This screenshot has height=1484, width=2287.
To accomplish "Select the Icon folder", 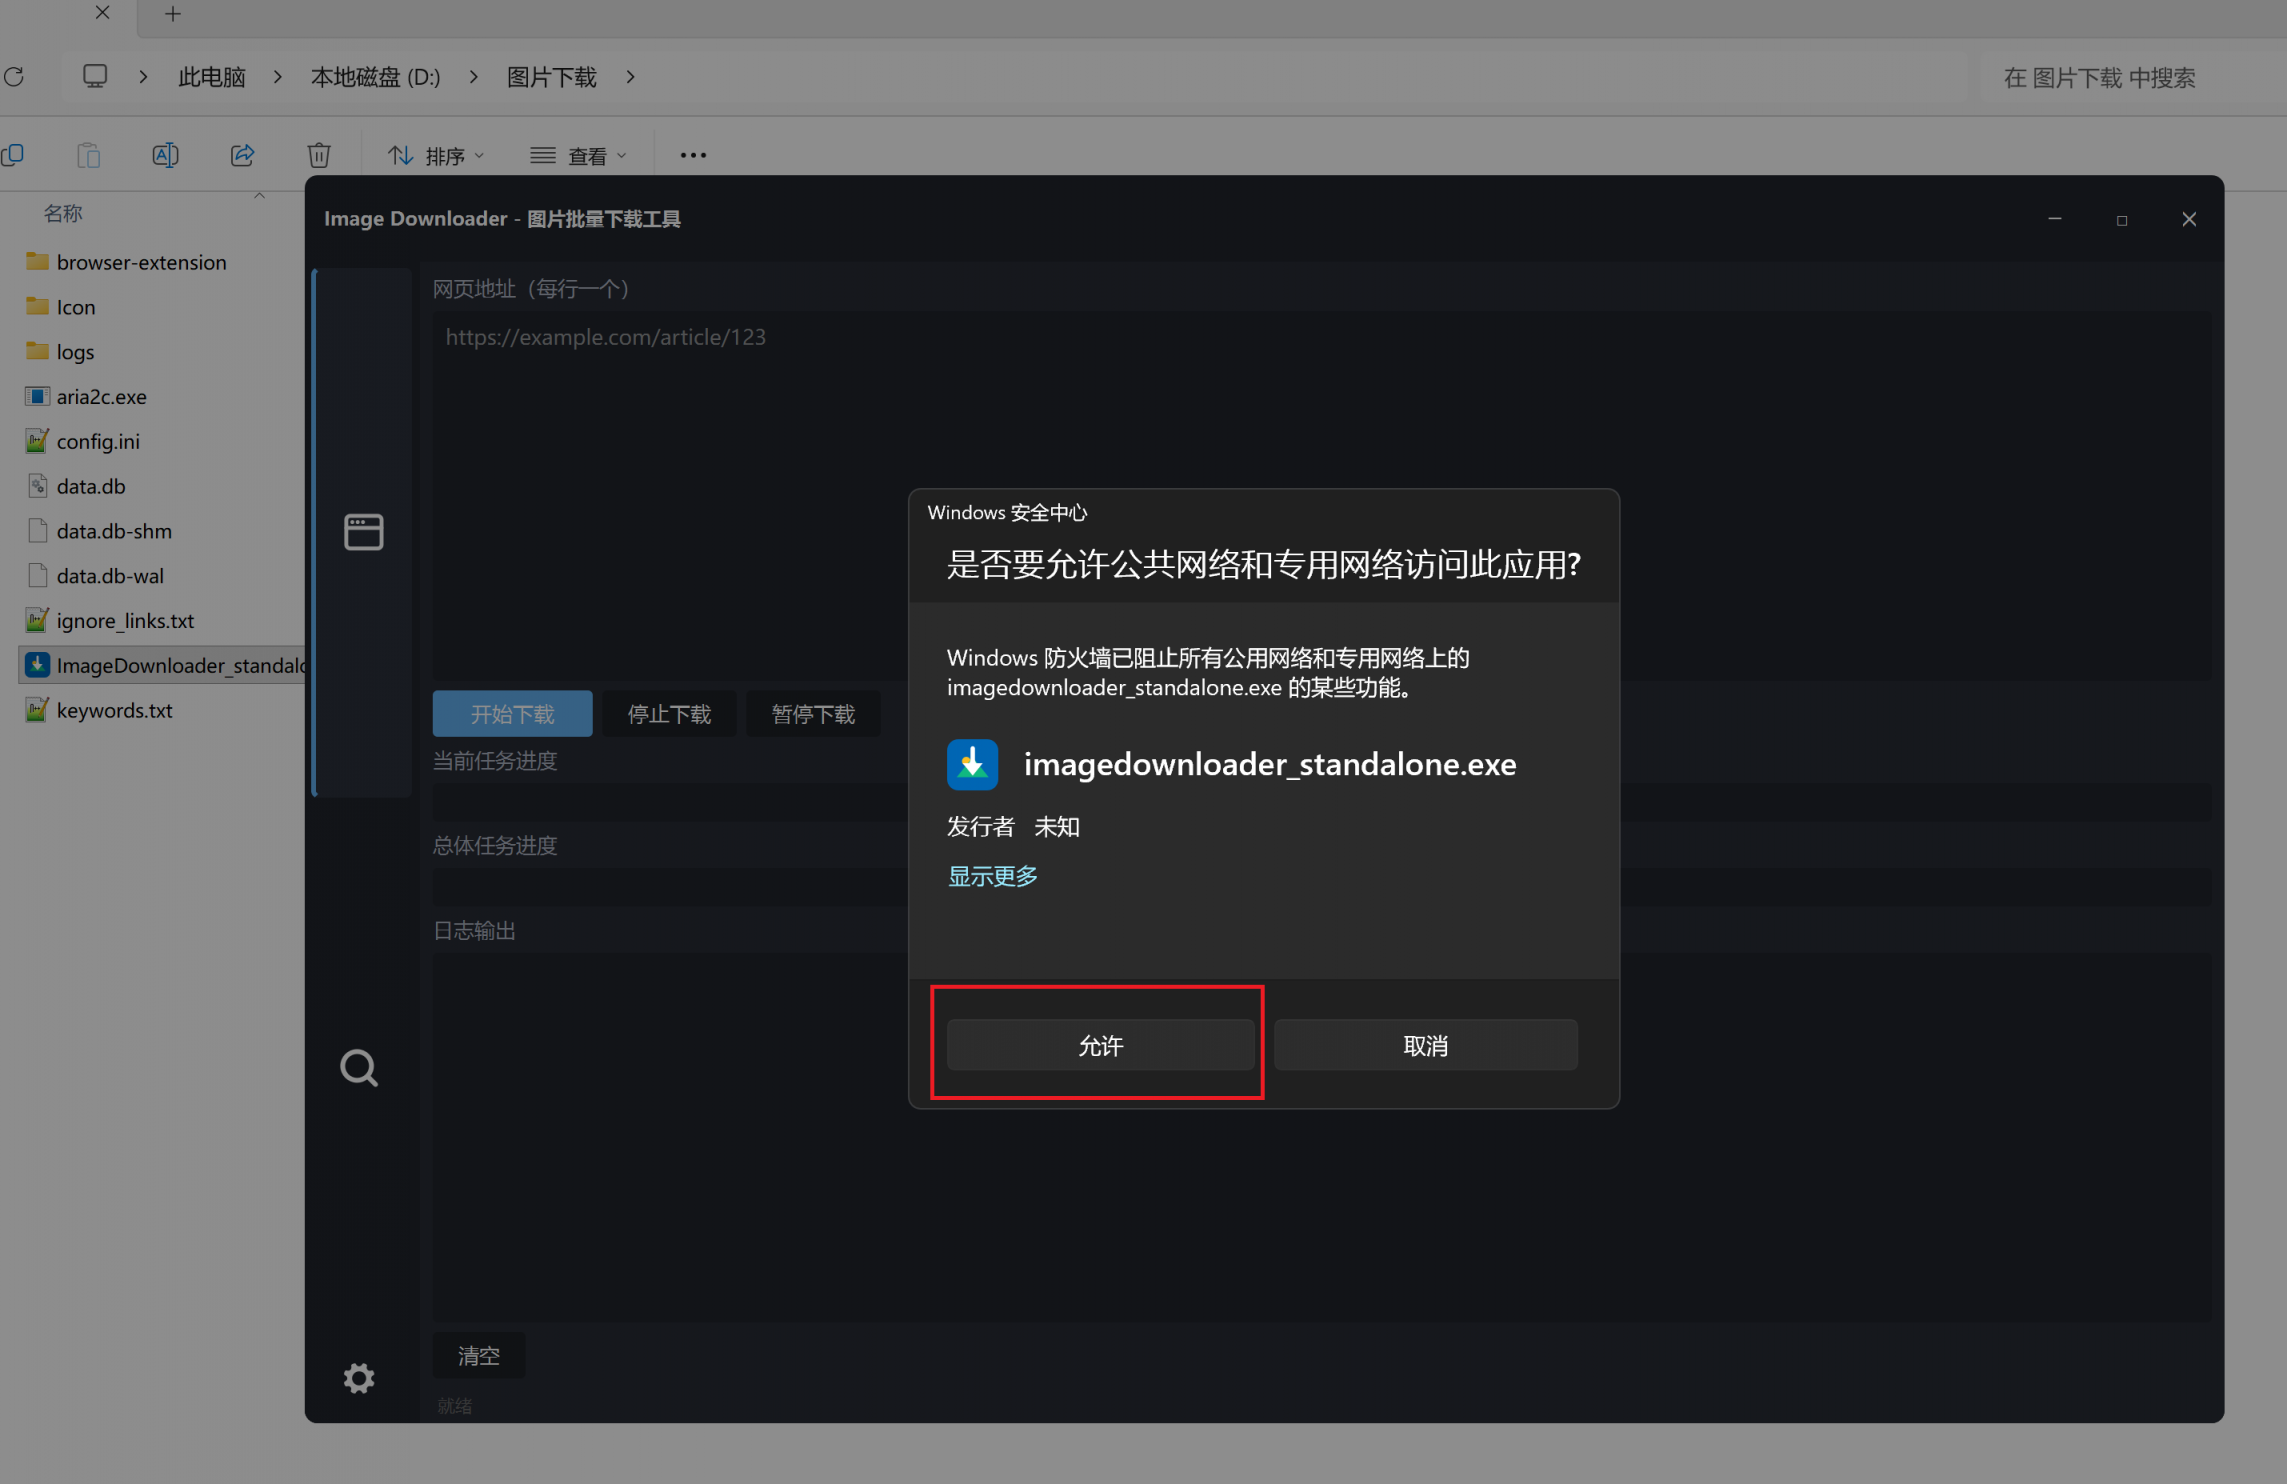I will [x=76, y=307].
